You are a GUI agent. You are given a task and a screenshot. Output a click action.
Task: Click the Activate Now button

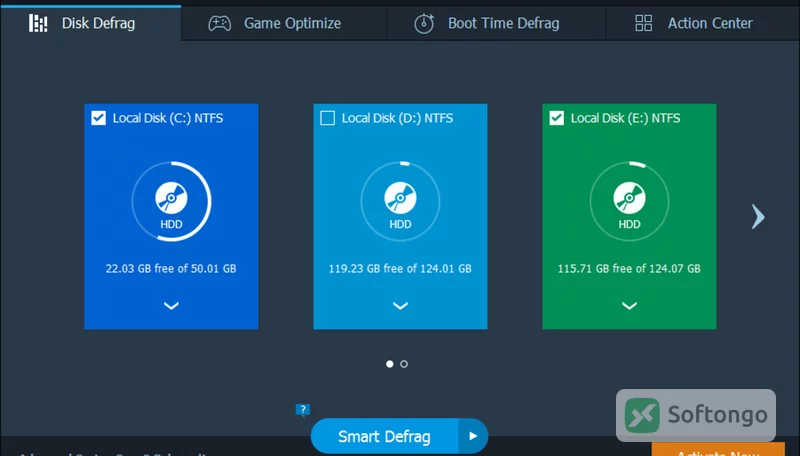718,450
